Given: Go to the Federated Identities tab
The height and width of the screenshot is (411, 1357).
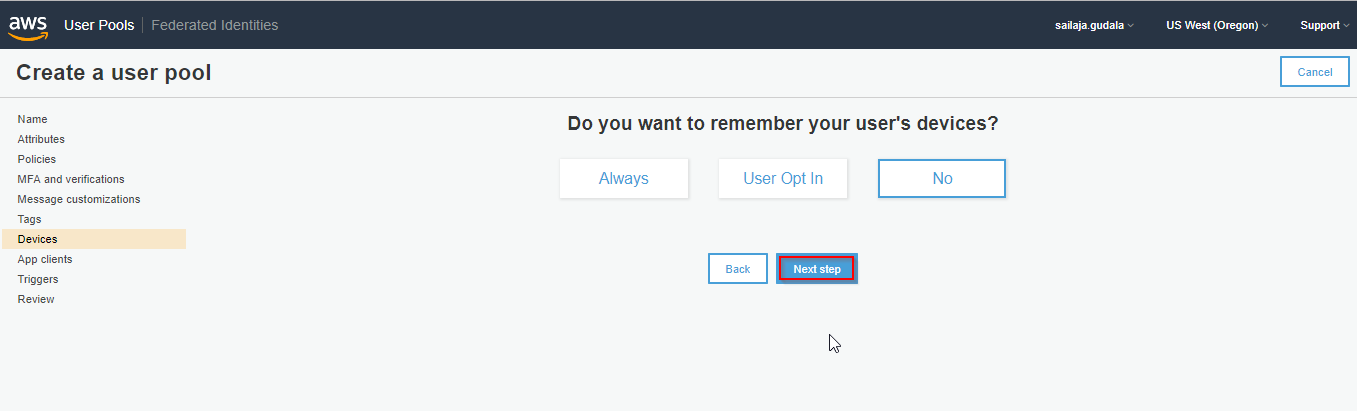Looking at the screenshot, I should [x=215, y=25].
